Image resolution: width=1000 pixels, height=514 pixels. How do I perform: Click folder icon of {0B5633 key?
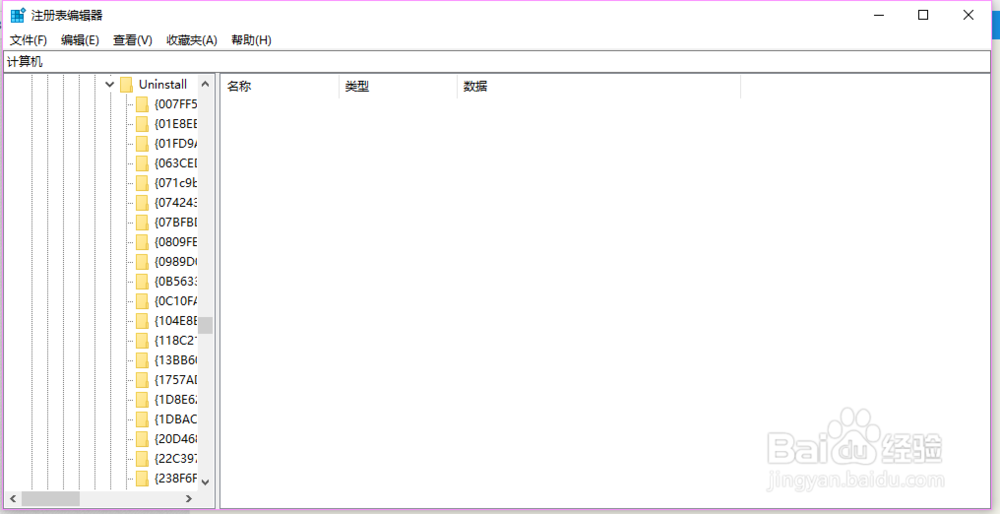(x=142, y=281)
